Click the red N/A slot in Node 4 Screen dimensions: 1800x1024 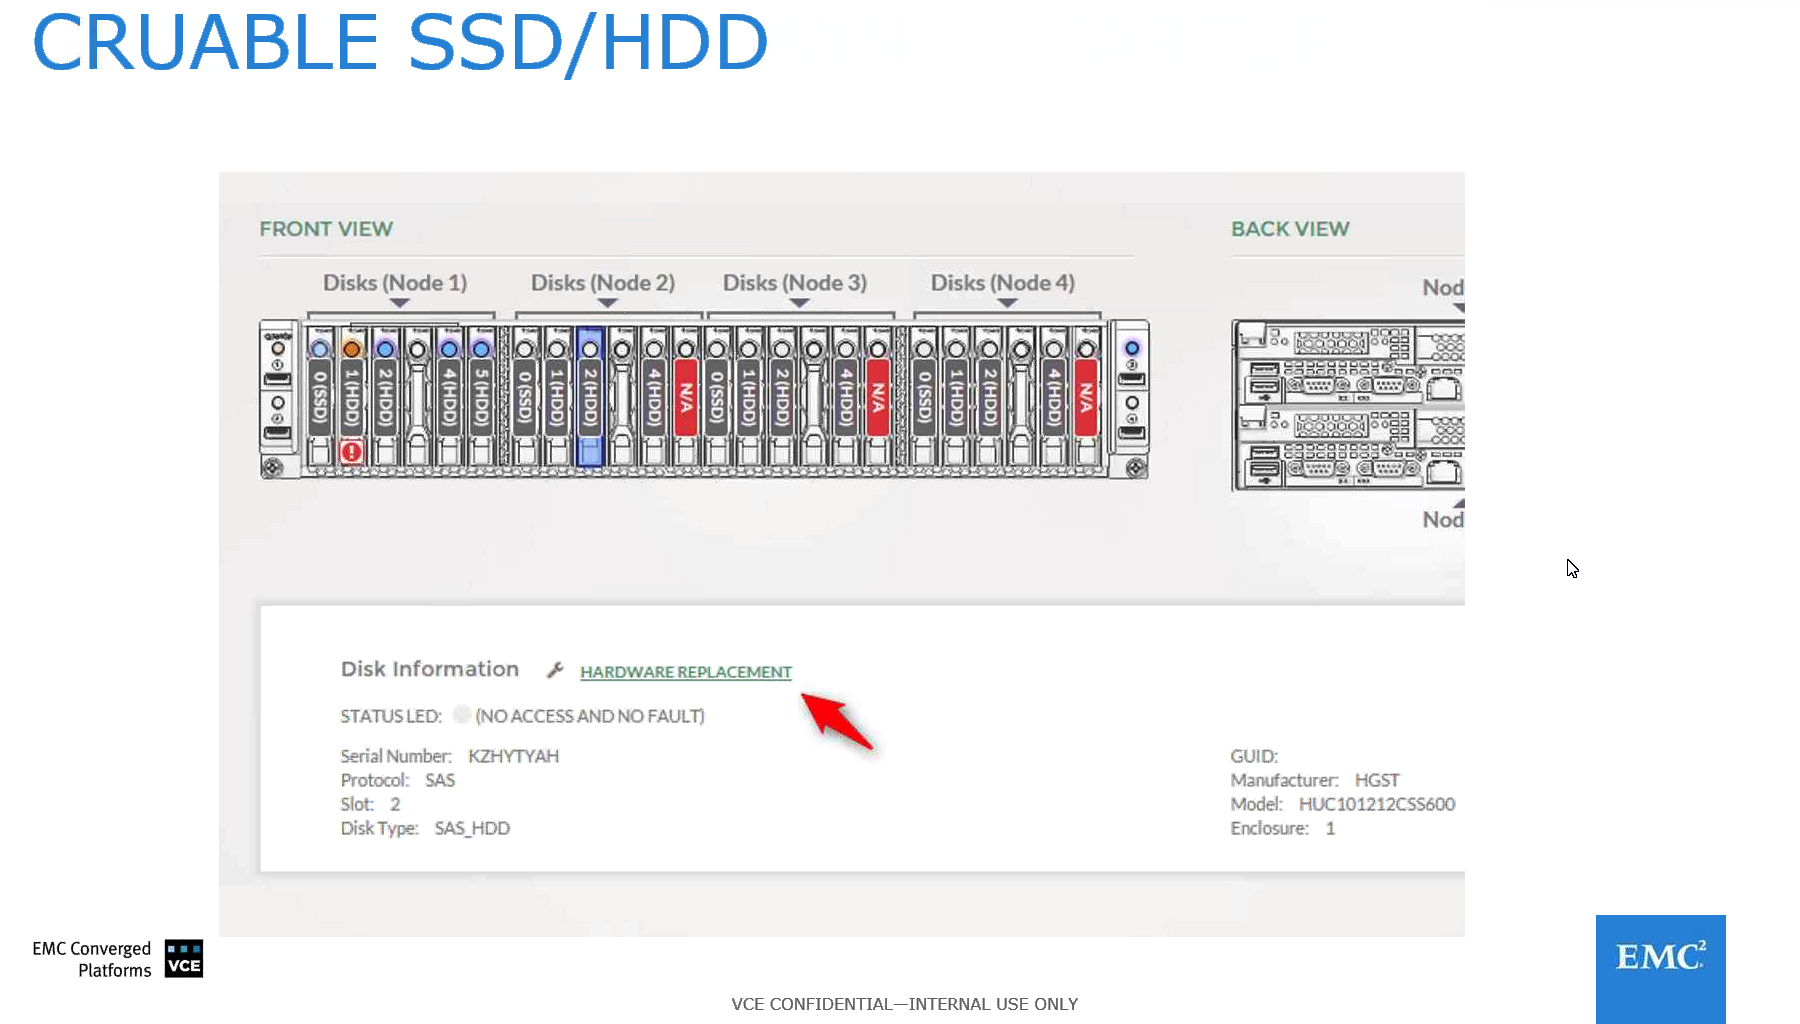click(x=1085, y=398)
